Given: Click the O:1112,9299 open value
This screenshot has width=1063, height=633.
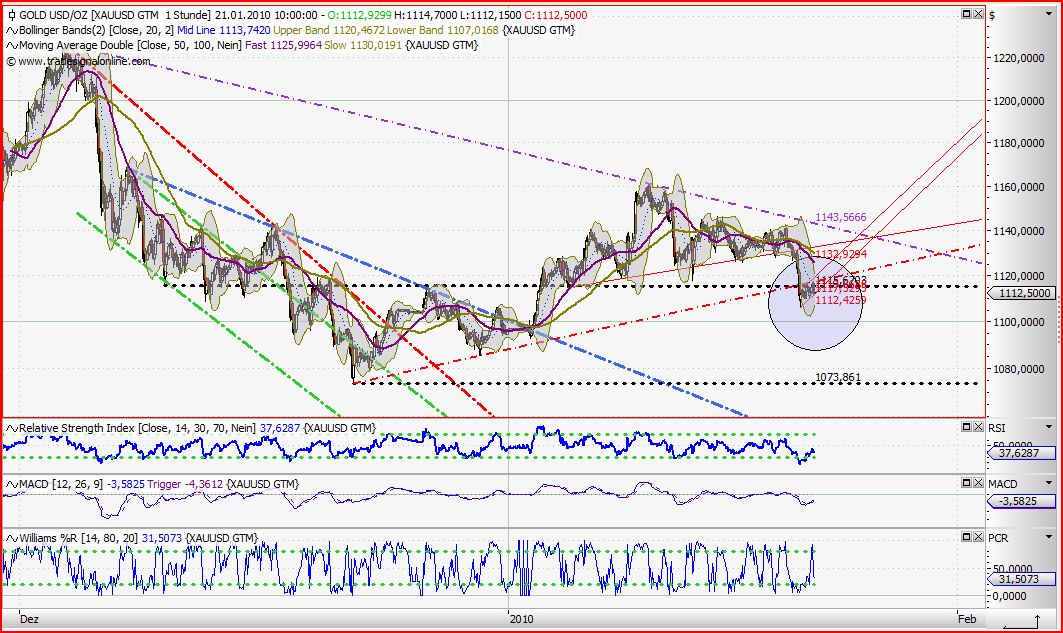Looking at the screenshot, I should pos(359,15).
